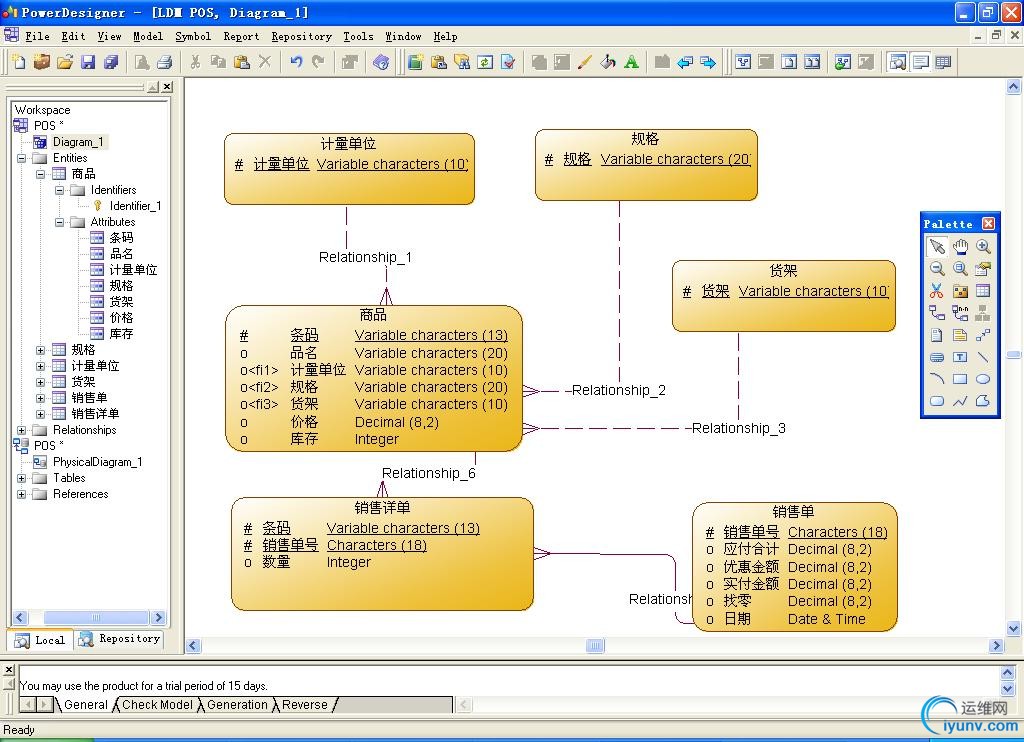Click the Open folder toolbar icon
Screen dimensions: 1024x742
[65, 62]
